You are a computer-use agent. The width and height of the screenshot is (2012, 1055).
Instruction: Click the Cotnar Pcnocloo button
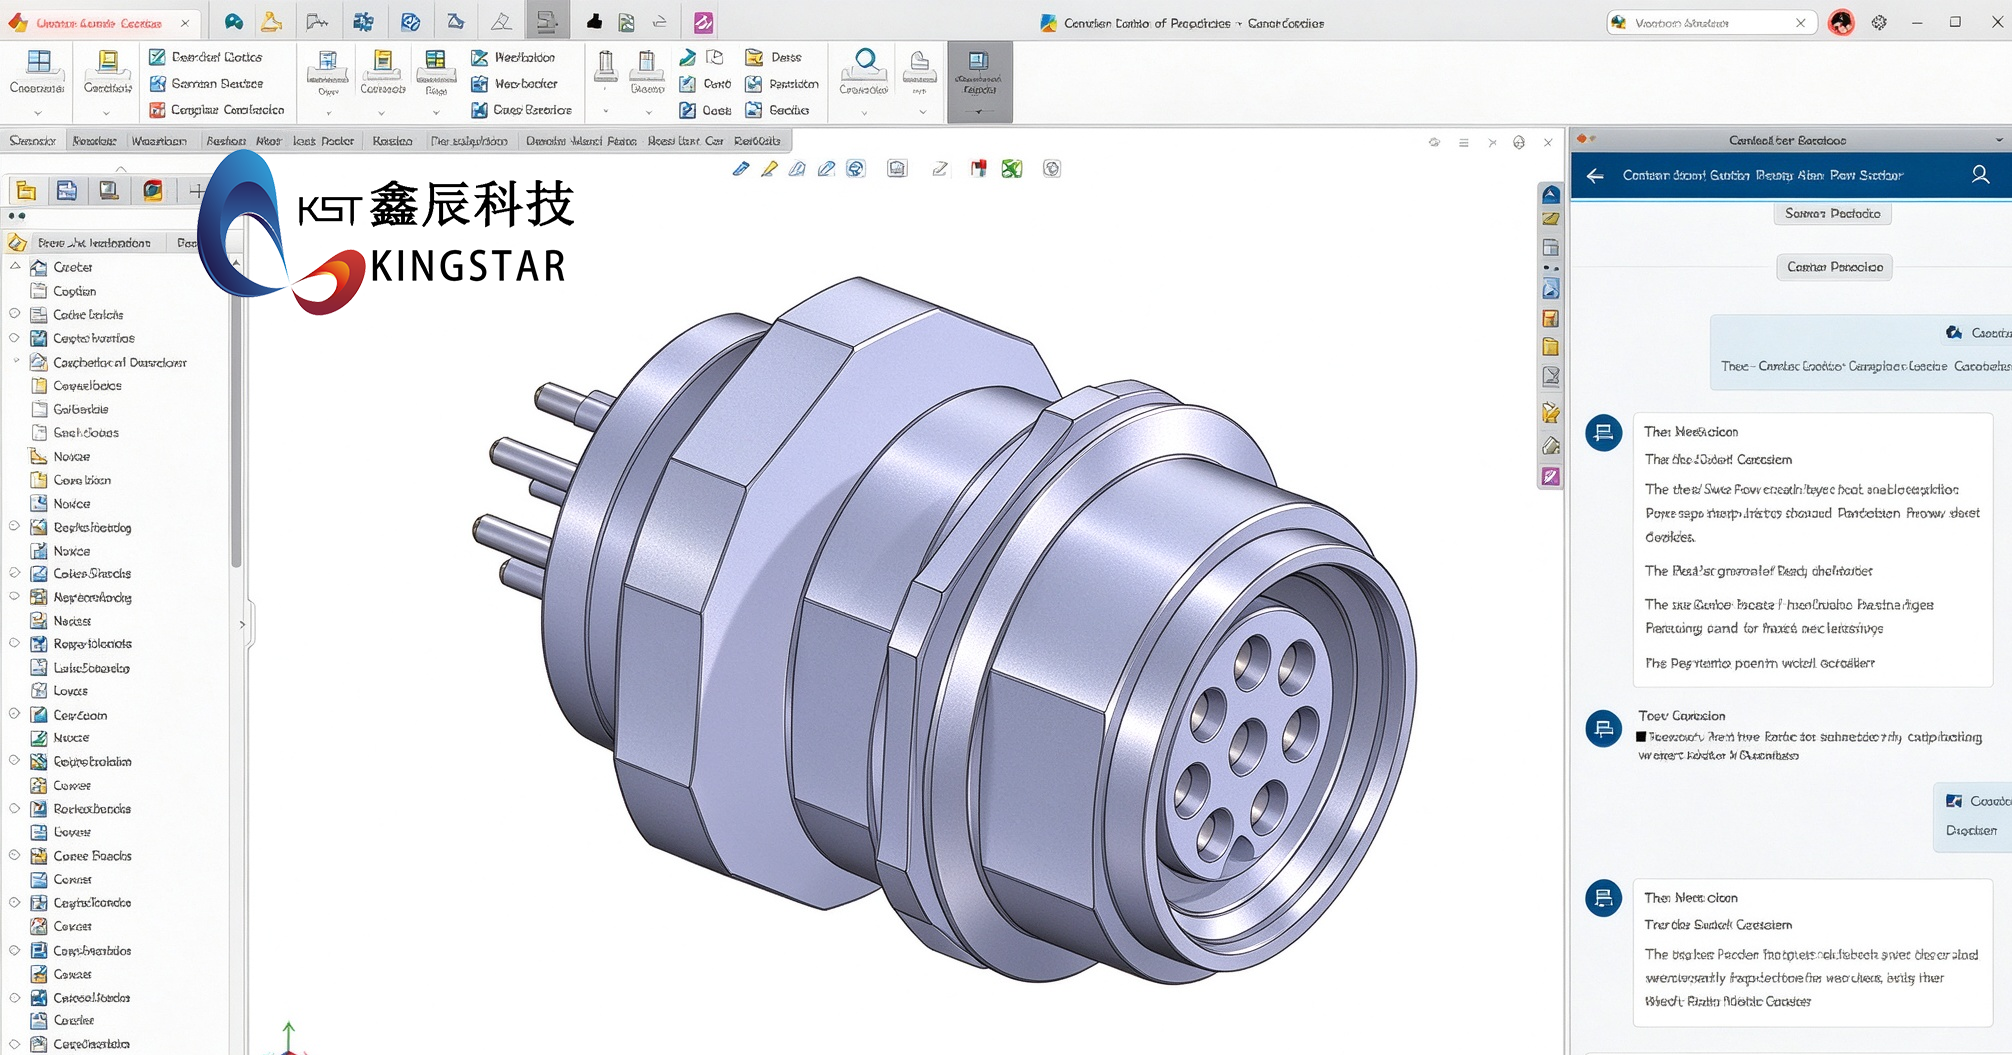1835,267
